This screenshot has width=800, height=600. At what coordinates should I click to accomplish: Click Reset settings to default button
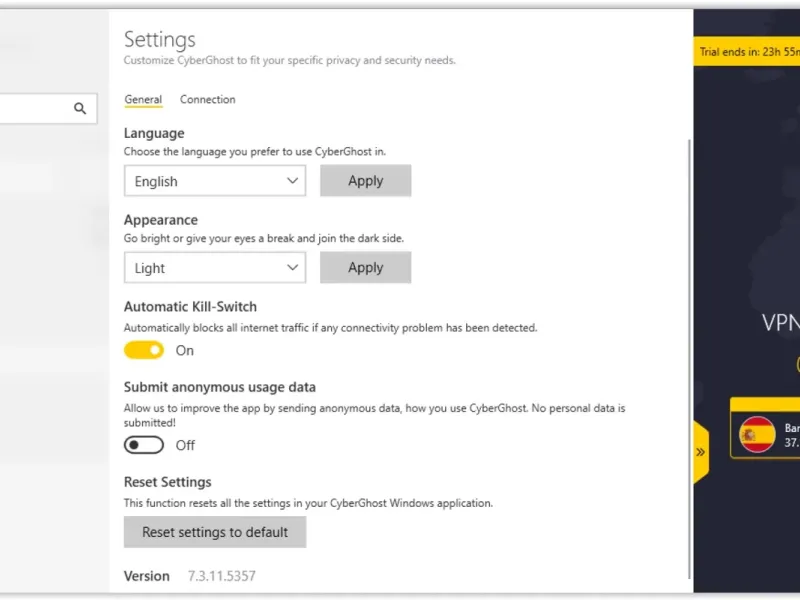tap(215, 532)
